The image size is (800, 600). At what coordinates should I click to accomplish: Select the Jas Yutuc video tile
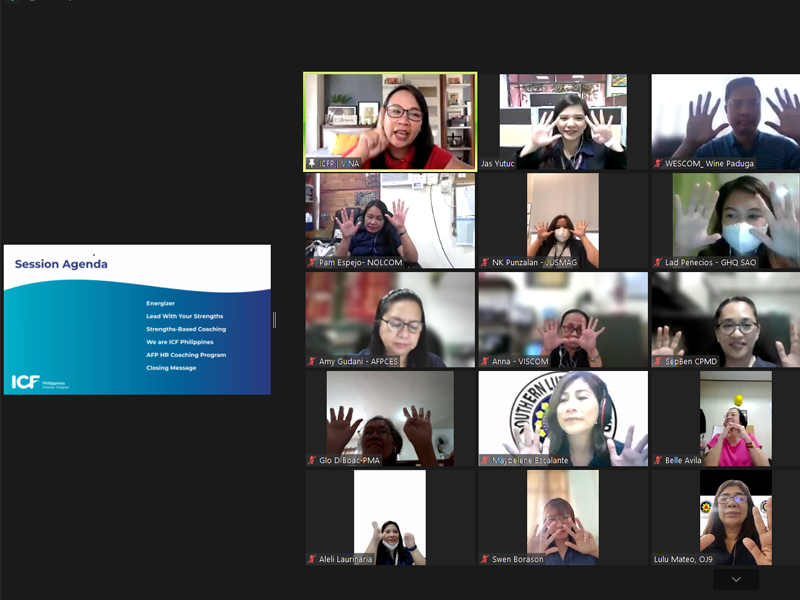563,120
